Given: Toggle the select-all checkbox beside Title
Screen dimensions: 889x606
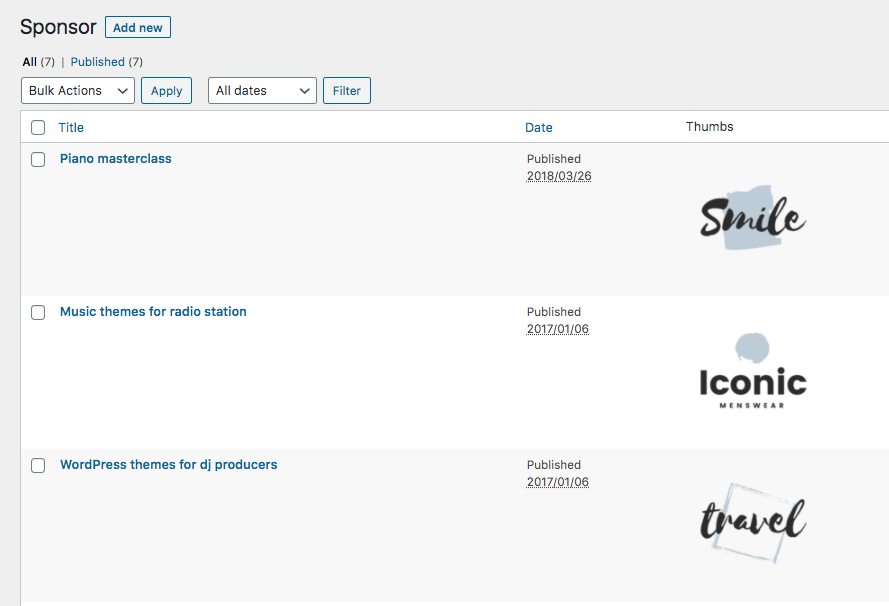Looking at the screenshot, I should point(38,128).
